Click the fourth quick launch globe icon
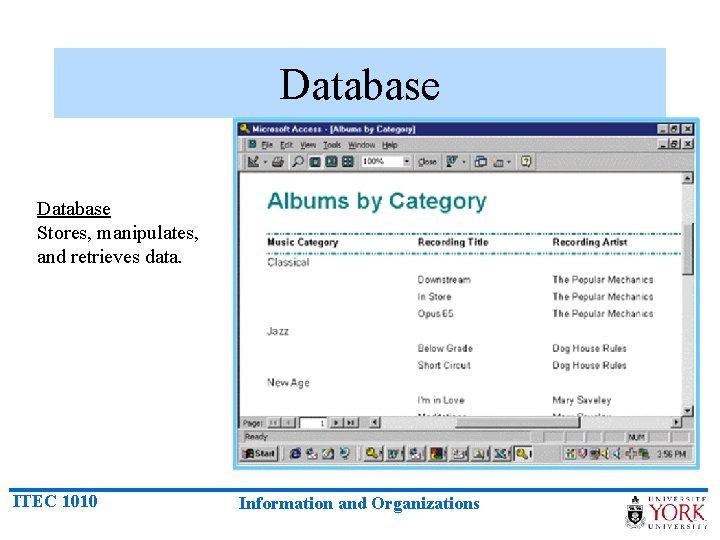Screen dimensions: 720x540 [344, 454]
